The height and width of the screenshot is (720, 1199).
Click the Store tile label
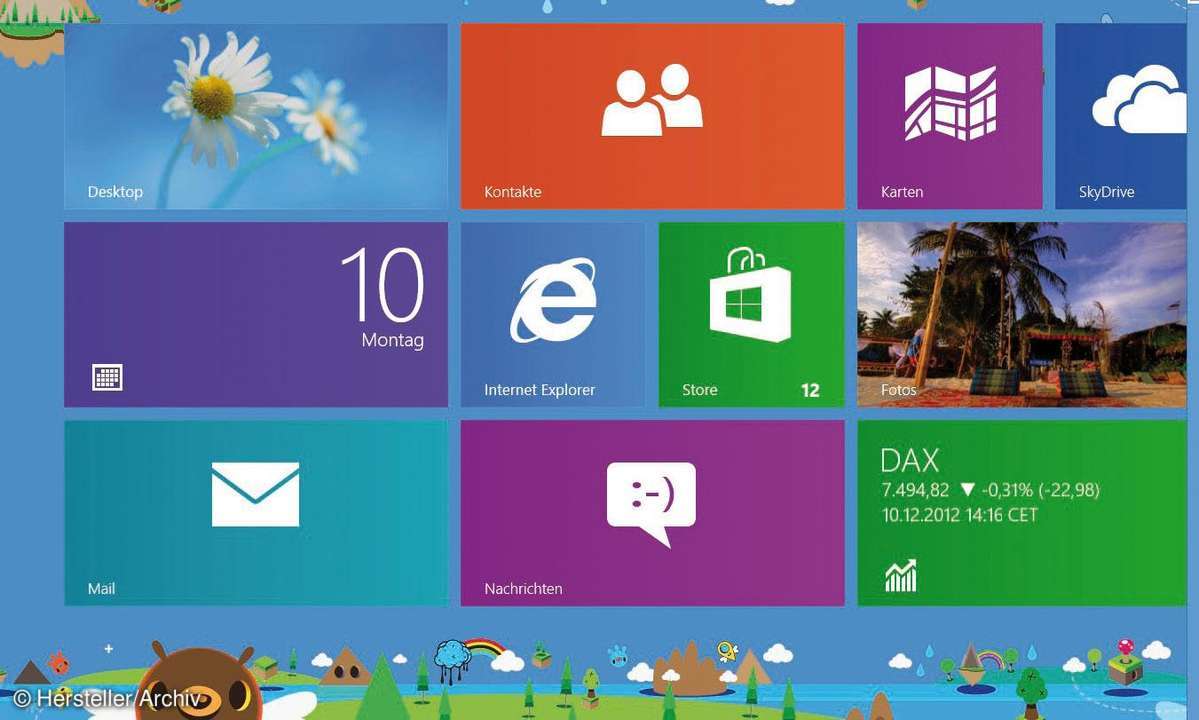click(700, 390)
